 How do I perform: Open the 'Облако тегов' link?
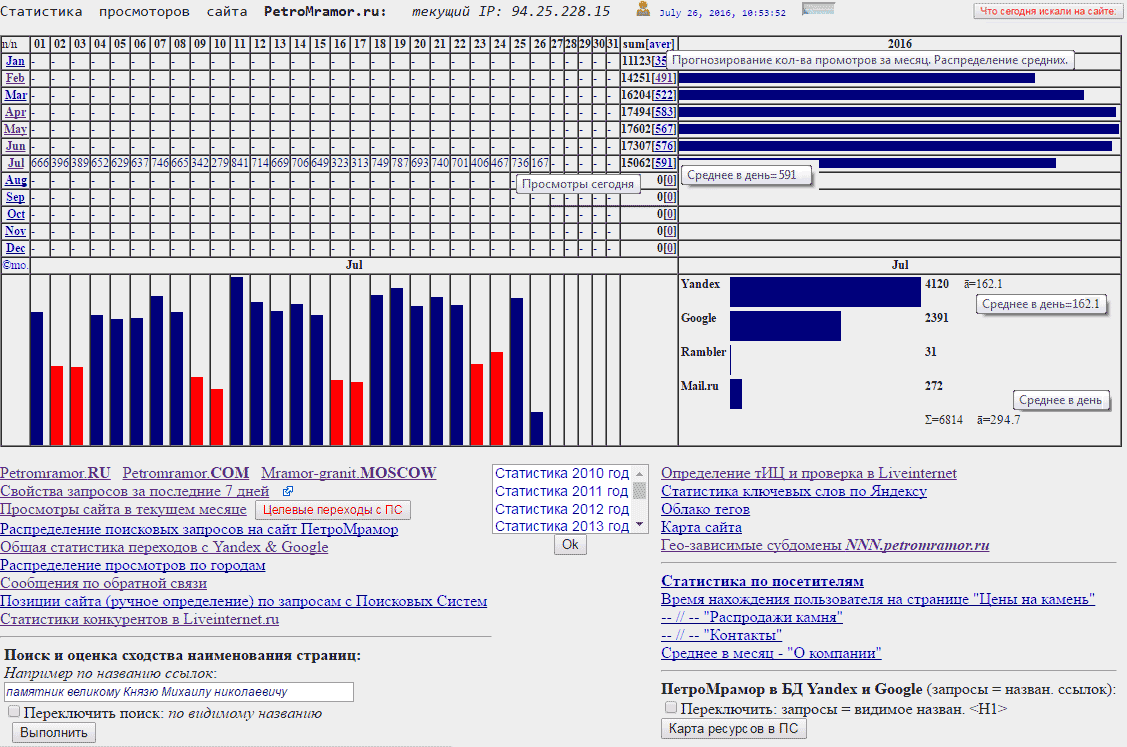tap(705, 509)
